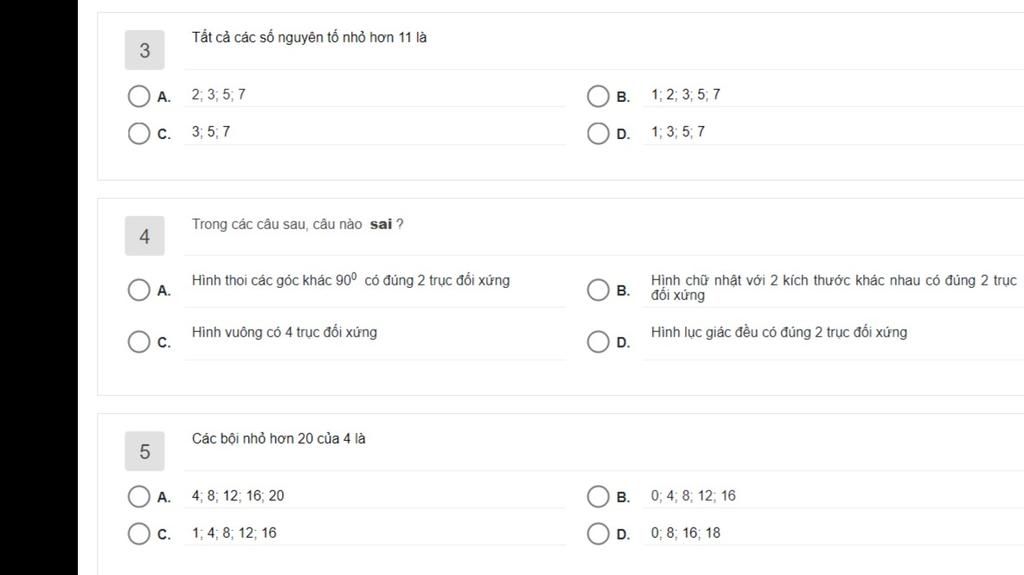Choose radio B '0; 4; 8; 12; 16'

coord(598,497)
